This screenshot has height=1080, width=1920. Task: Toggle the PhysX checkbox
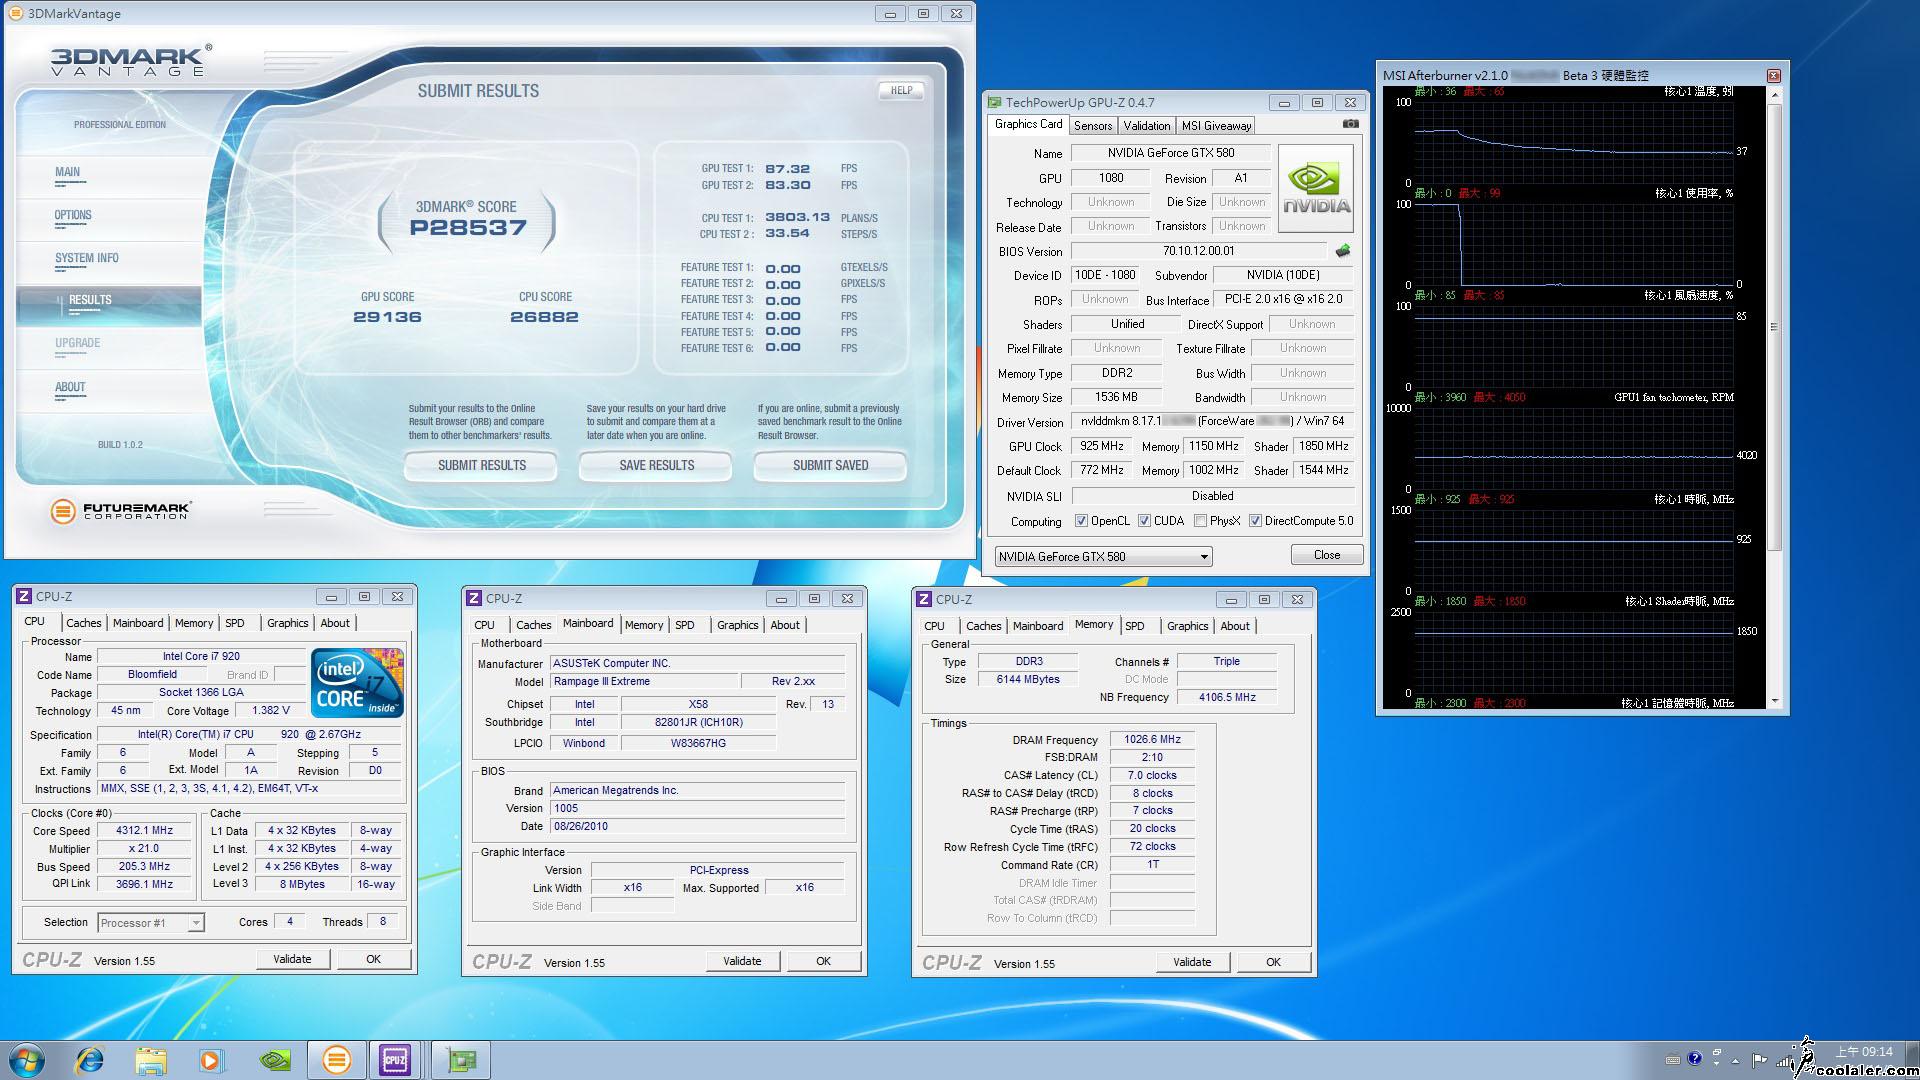pos(1200,521)
